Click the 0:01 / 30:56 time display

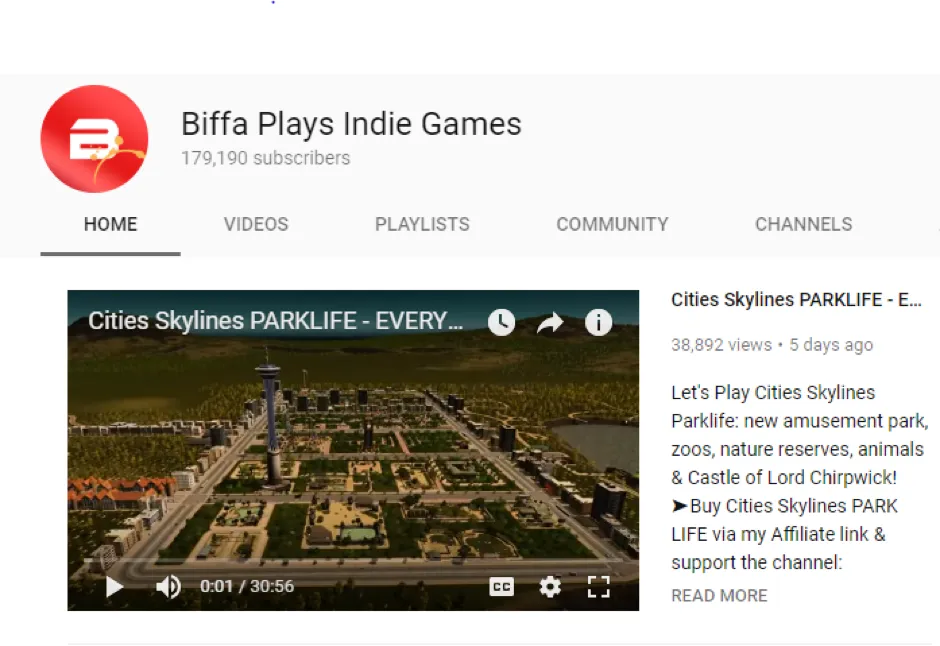point(247,585)
